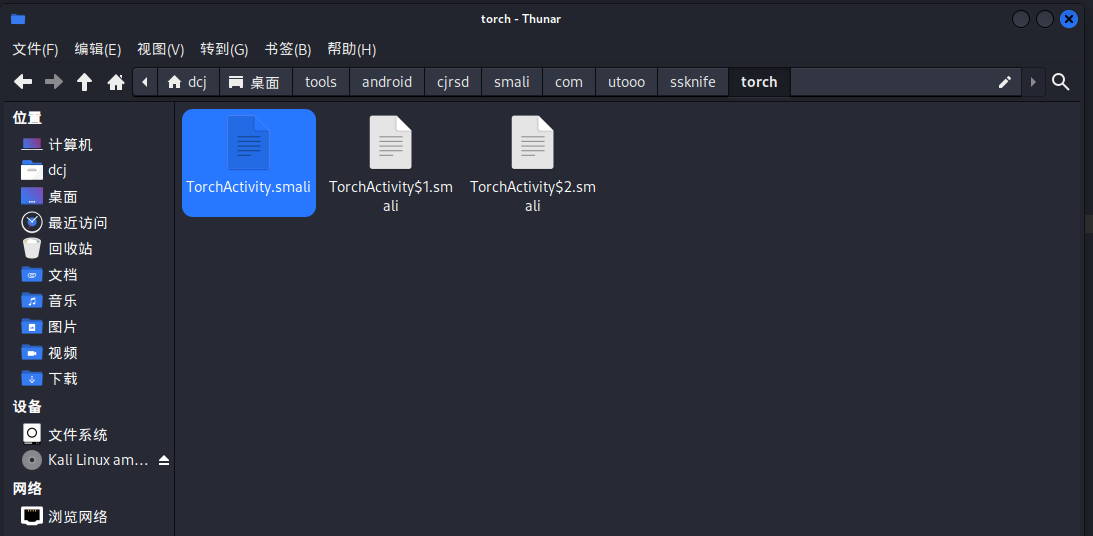Viewport: 1093px width, 536px height.
Task: Click the Thunar folder icon in title bar
Action: (x=18, y=19)
